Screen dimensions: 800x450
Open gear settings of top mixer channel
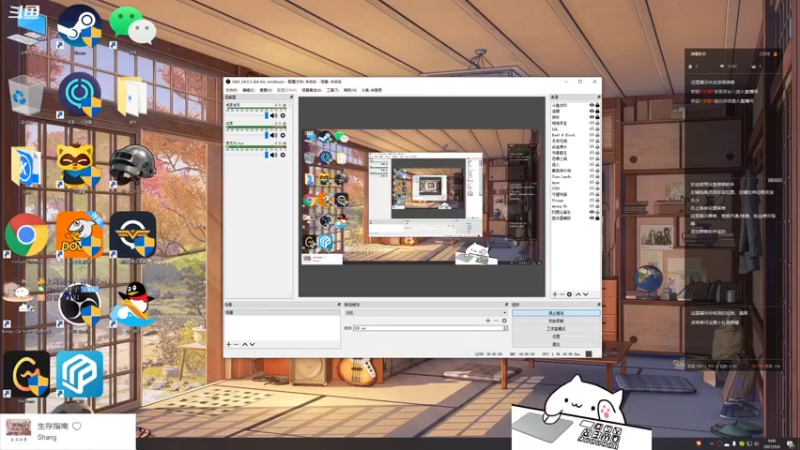[x=283, y=116]
